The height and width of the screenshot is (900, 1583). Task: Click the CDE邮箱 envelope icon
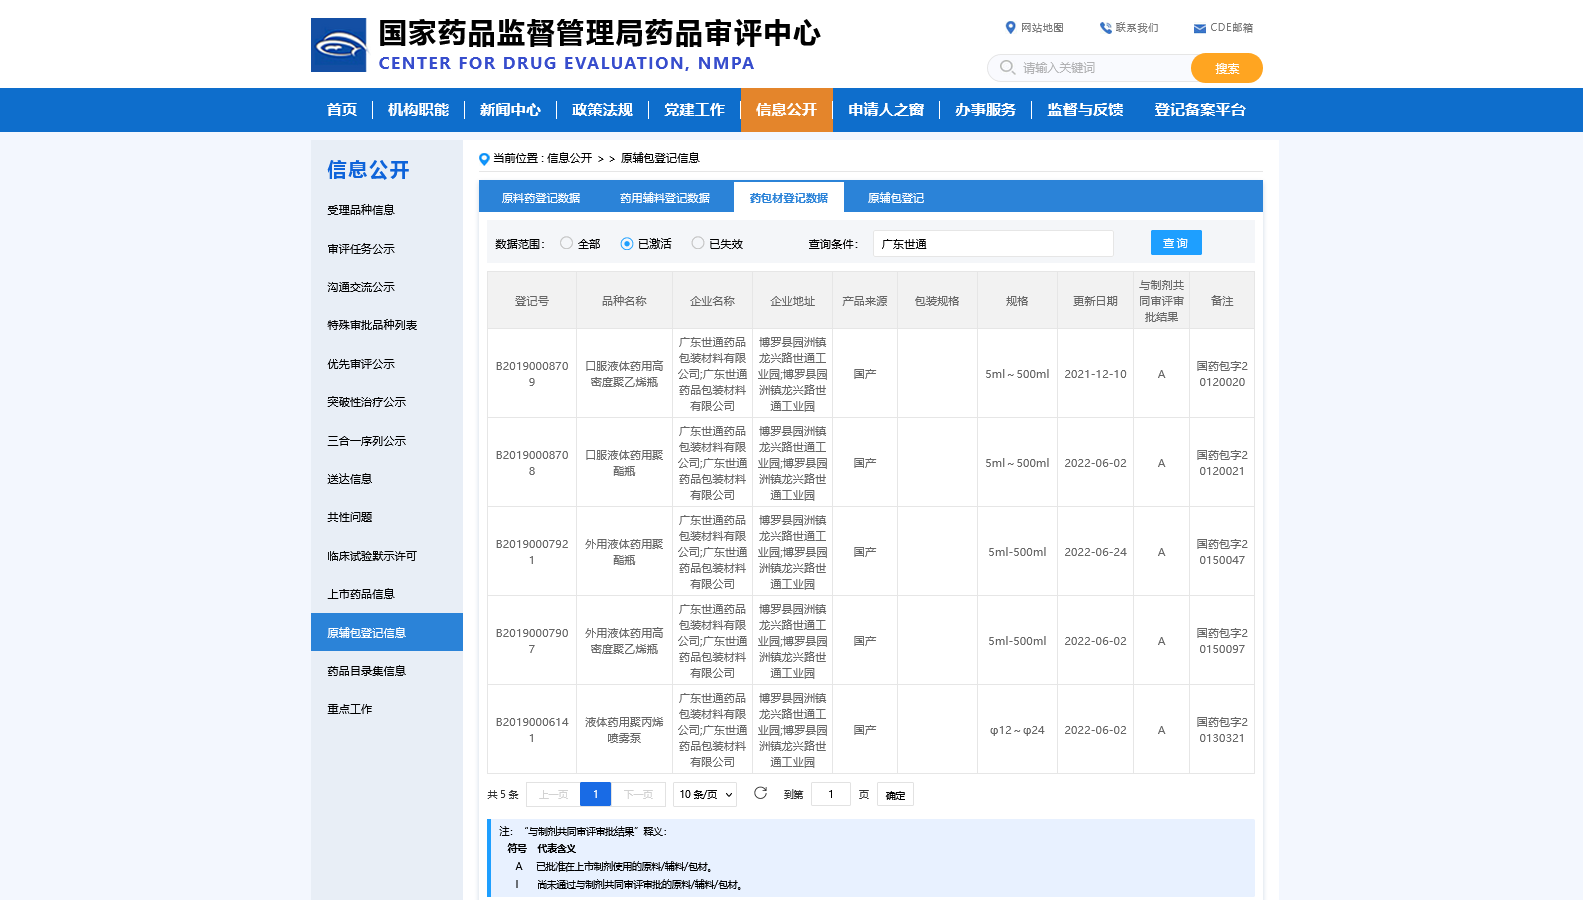(1200, 28)
